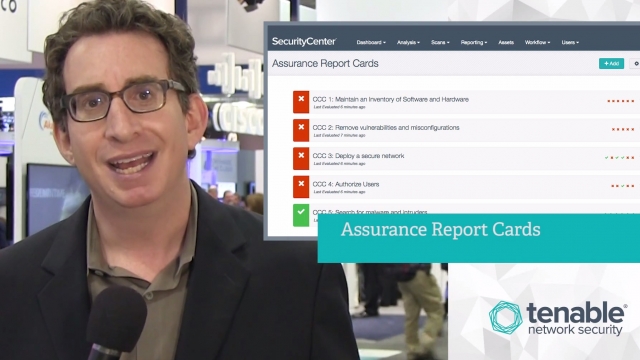Open the Scans dropdown menu

pyautogui.click(x=440, y=42)
